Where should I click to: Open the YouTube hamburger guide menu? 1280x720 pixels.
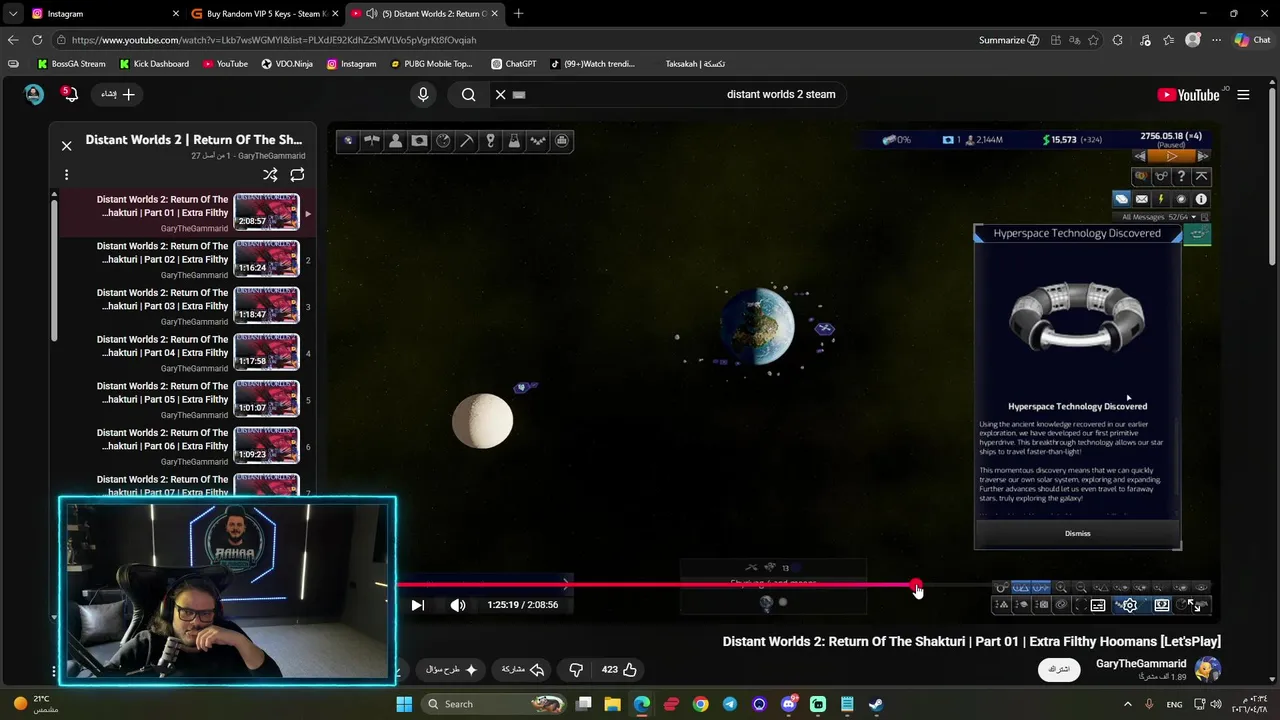(1243, 95)
